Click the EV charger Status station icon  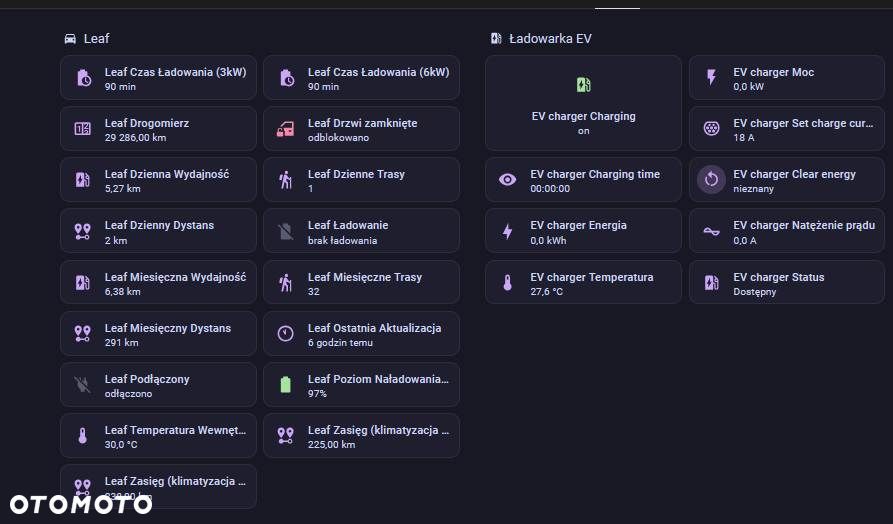[711, 283]
